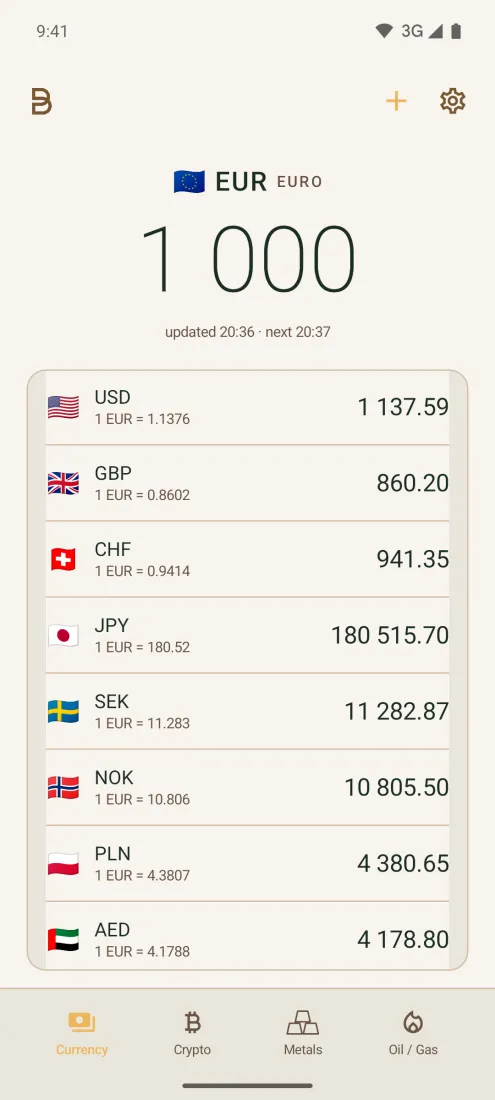Tap the NOK currency row
Viewport: 495px width, 1100px height.
[248, 787]
